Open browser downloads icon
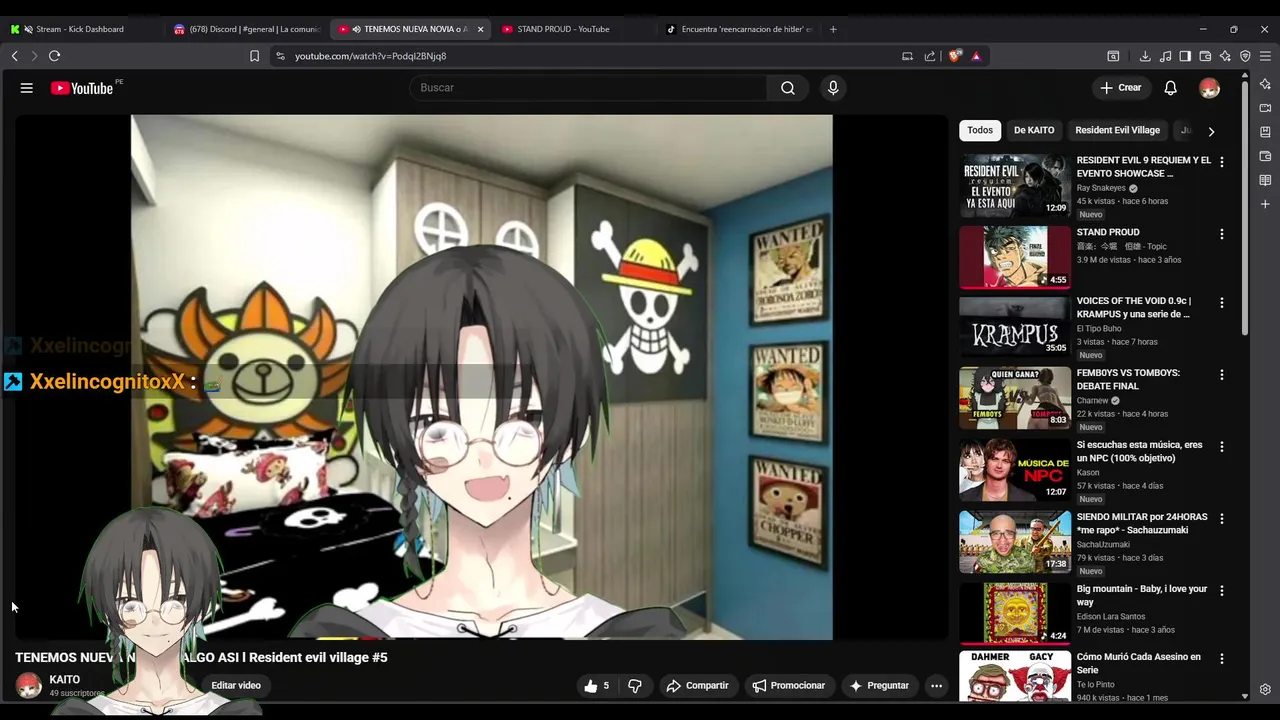This screenshot has height=720, width=1280. [1145, 56]
